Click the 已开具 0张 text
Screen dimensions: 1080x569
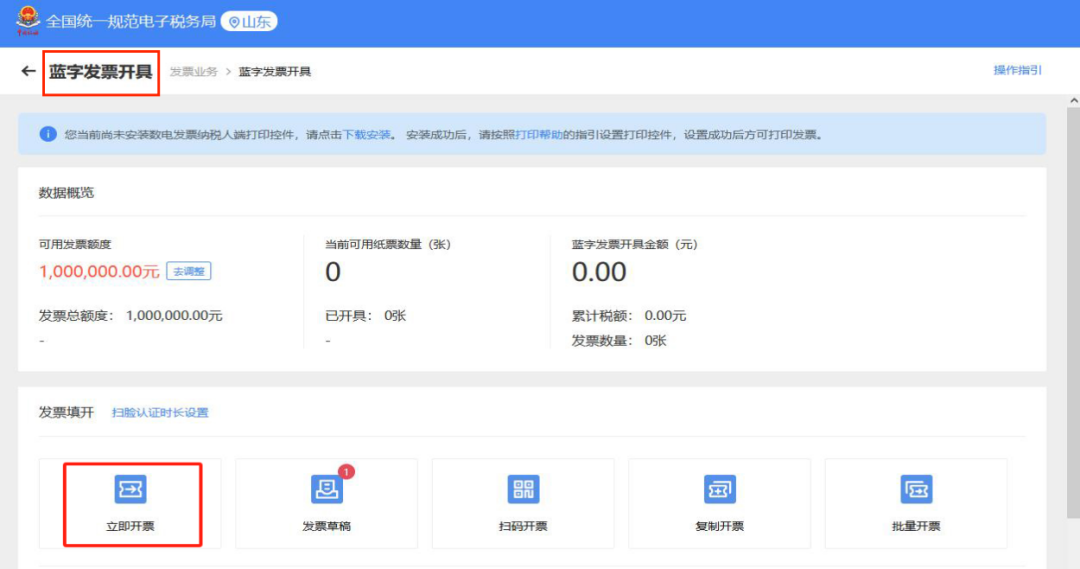pyautogui.click(x=366, y=316)
